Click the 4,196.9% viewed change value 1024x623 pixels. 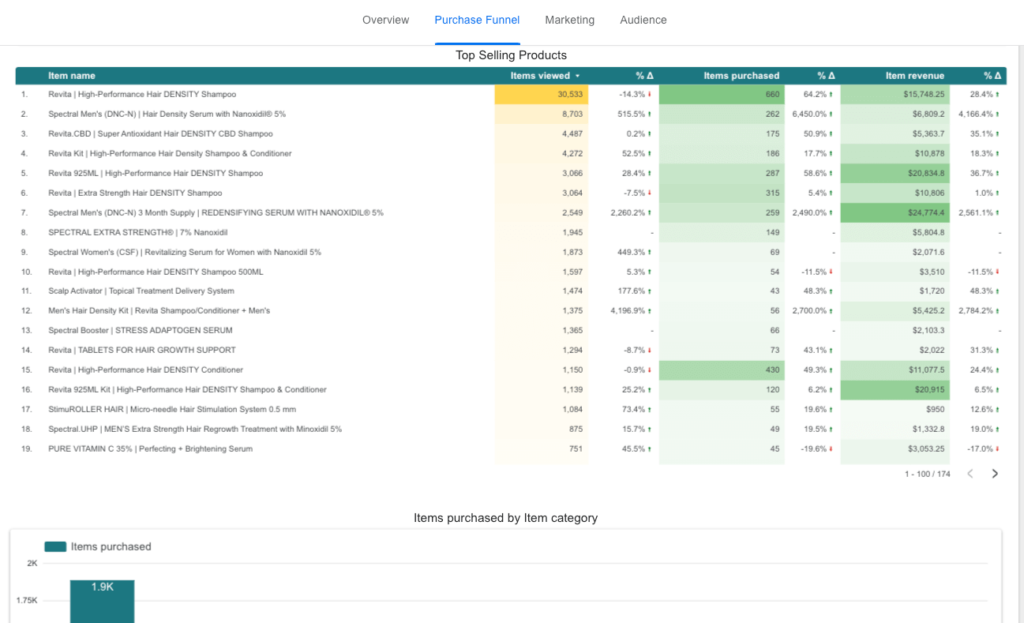(628, 311)
